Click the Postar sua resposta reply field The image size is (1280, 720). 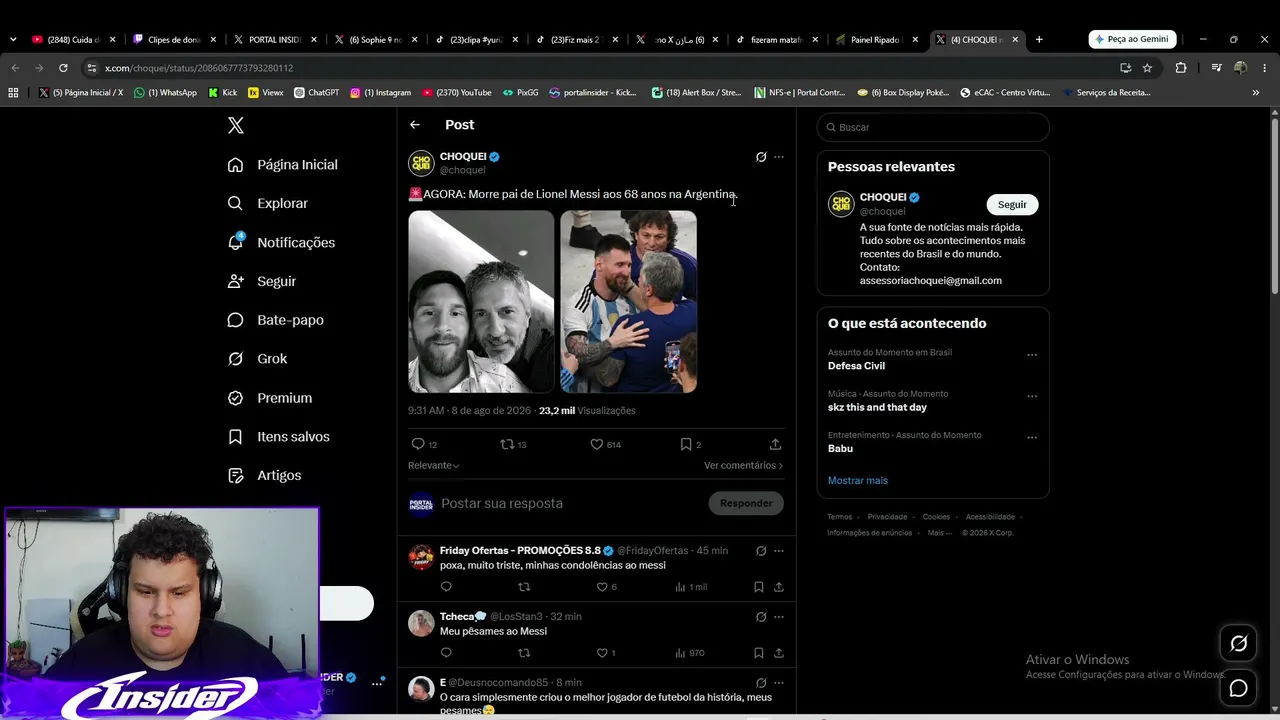coord(571,503)
